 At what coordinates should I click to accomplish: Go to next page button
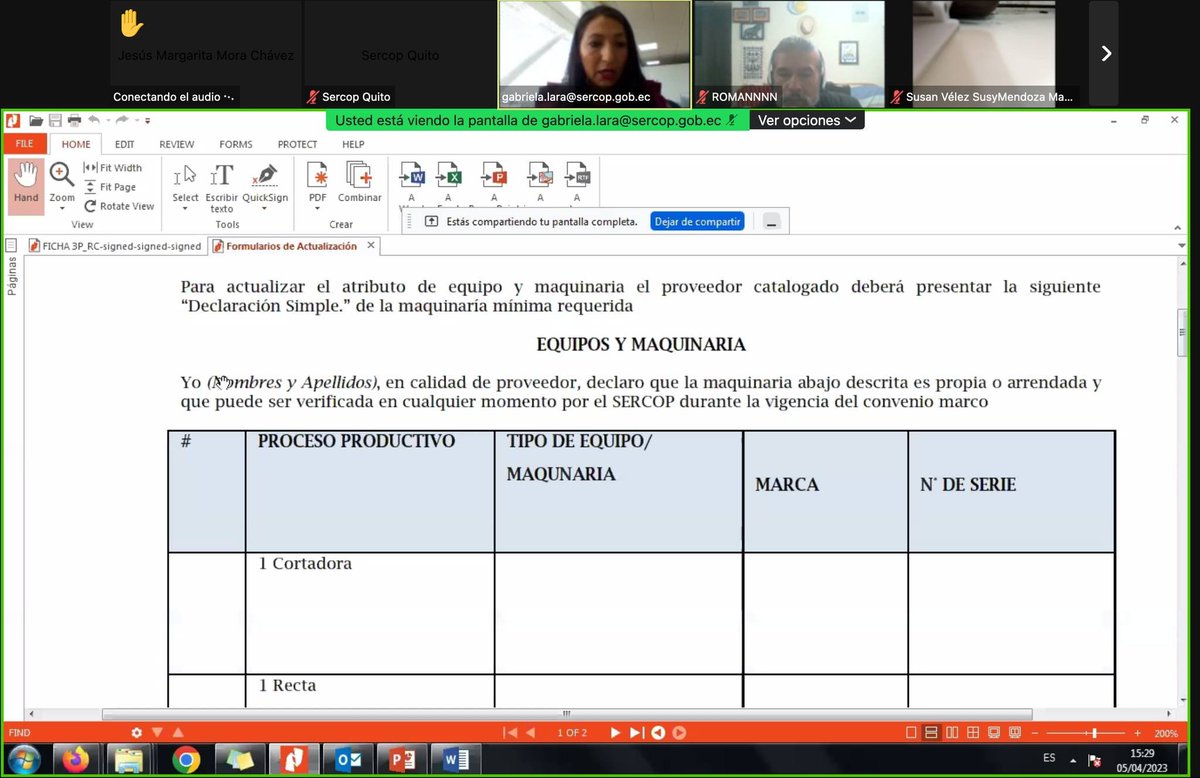tap(616, 733)
